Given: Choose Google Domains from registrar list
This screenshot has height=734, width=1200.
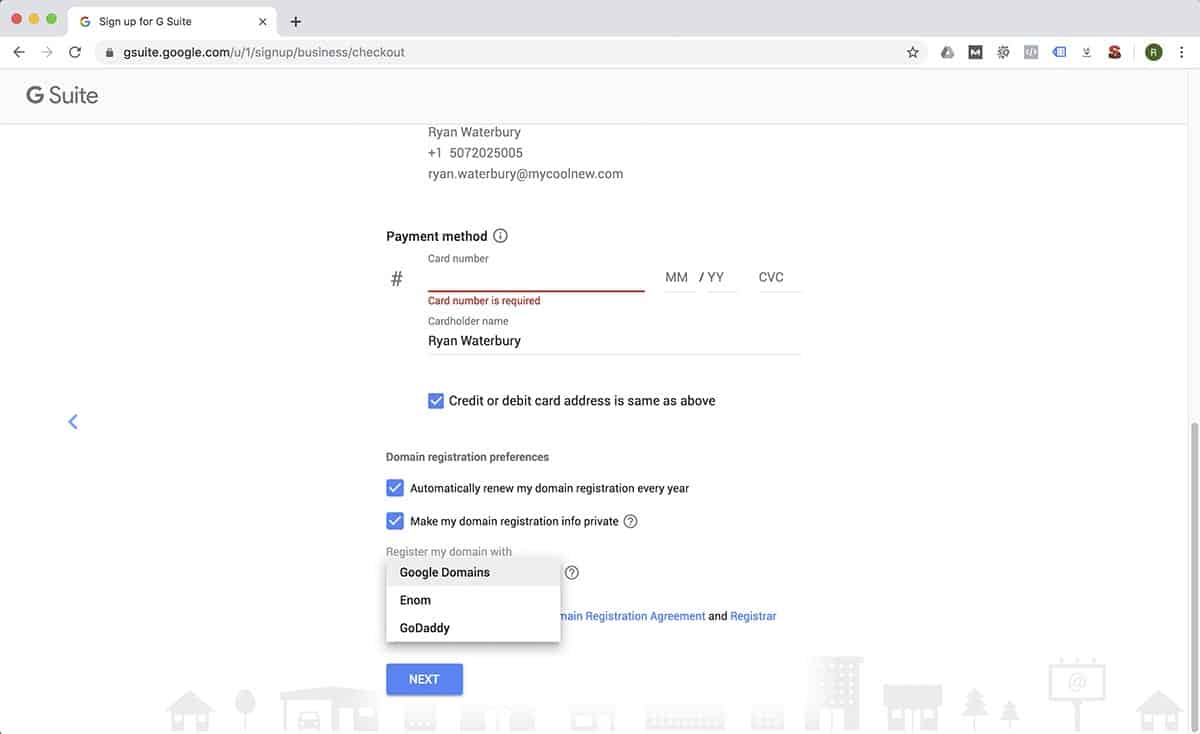Looking at the screenshot, I should (473, 572).
